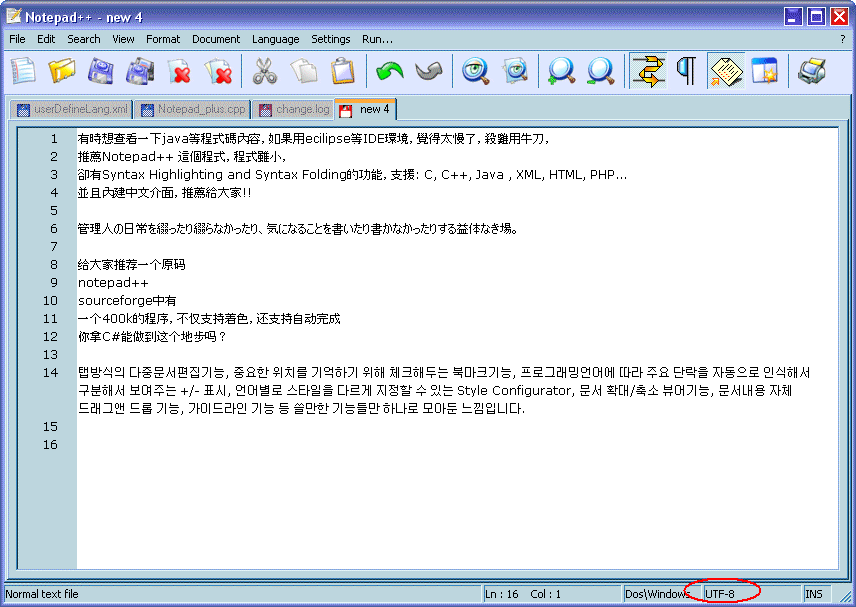Viewport: 856px width, 607px height.
Task: Click line number 9 in the margin
Action: tap(54, 283)
